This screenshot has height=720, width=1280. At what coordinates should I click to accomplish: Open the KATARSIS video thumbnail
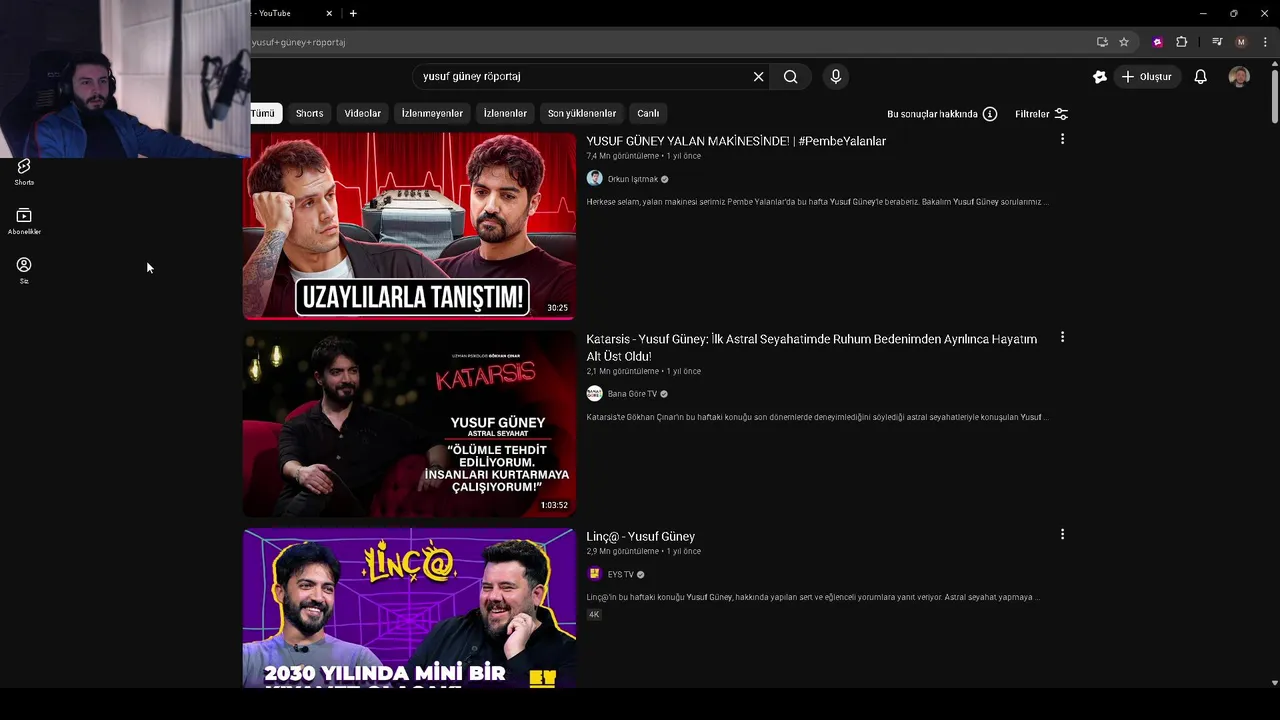tap(409, 424)
